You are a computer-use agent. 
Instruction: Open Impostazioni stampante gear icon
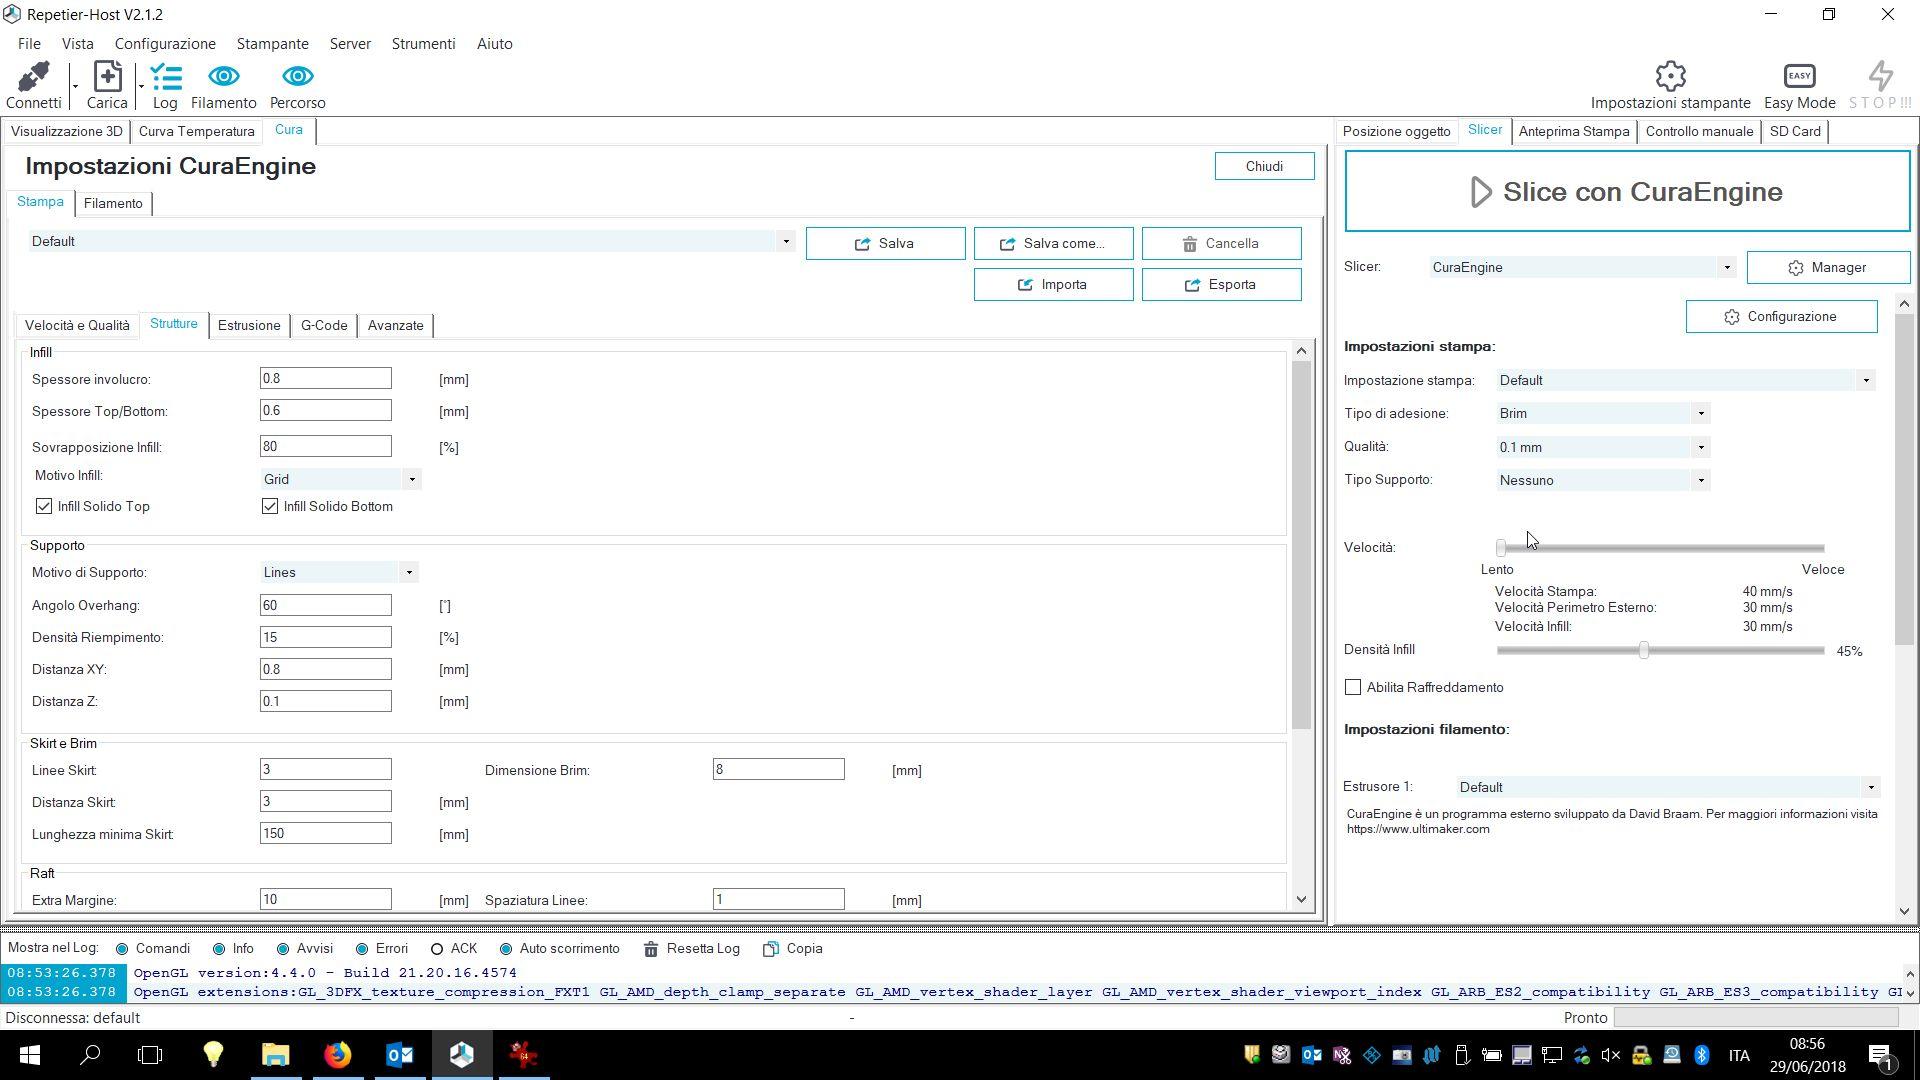[1670, 76]
